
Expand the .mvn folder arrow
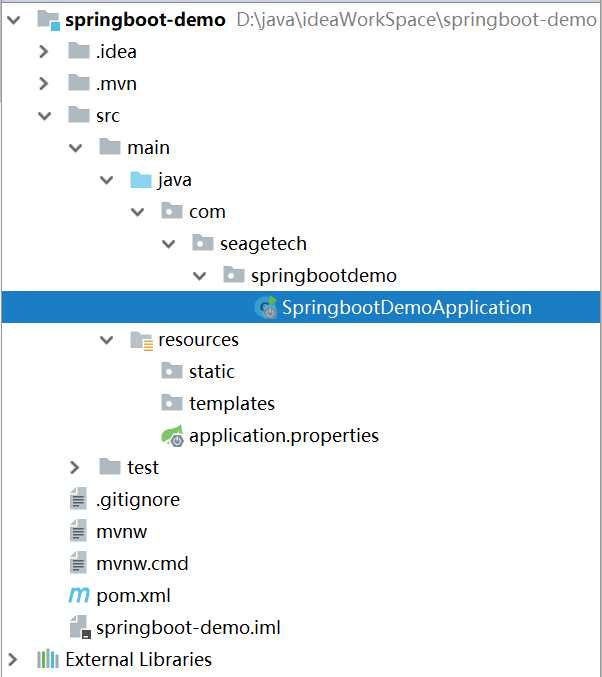click(x=44, y=83)
